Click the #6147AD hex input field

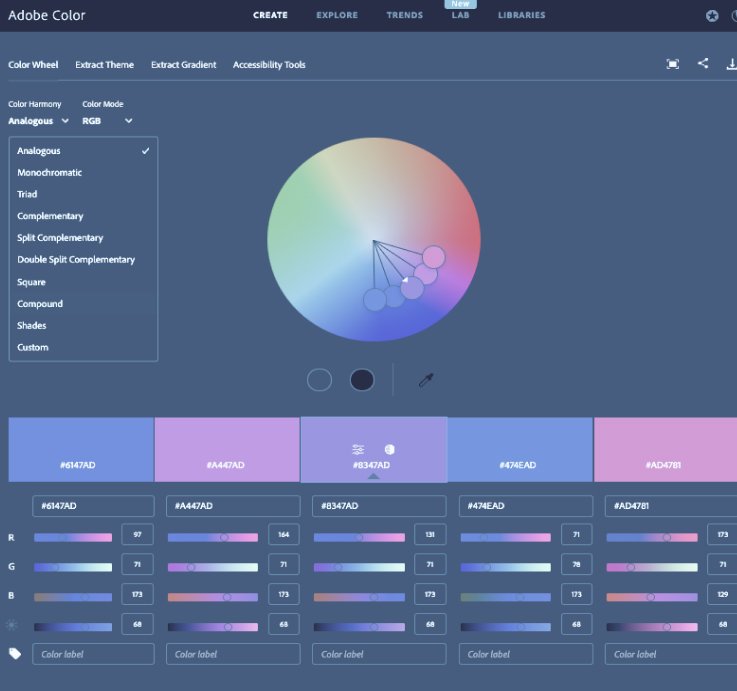click(93, 506)
